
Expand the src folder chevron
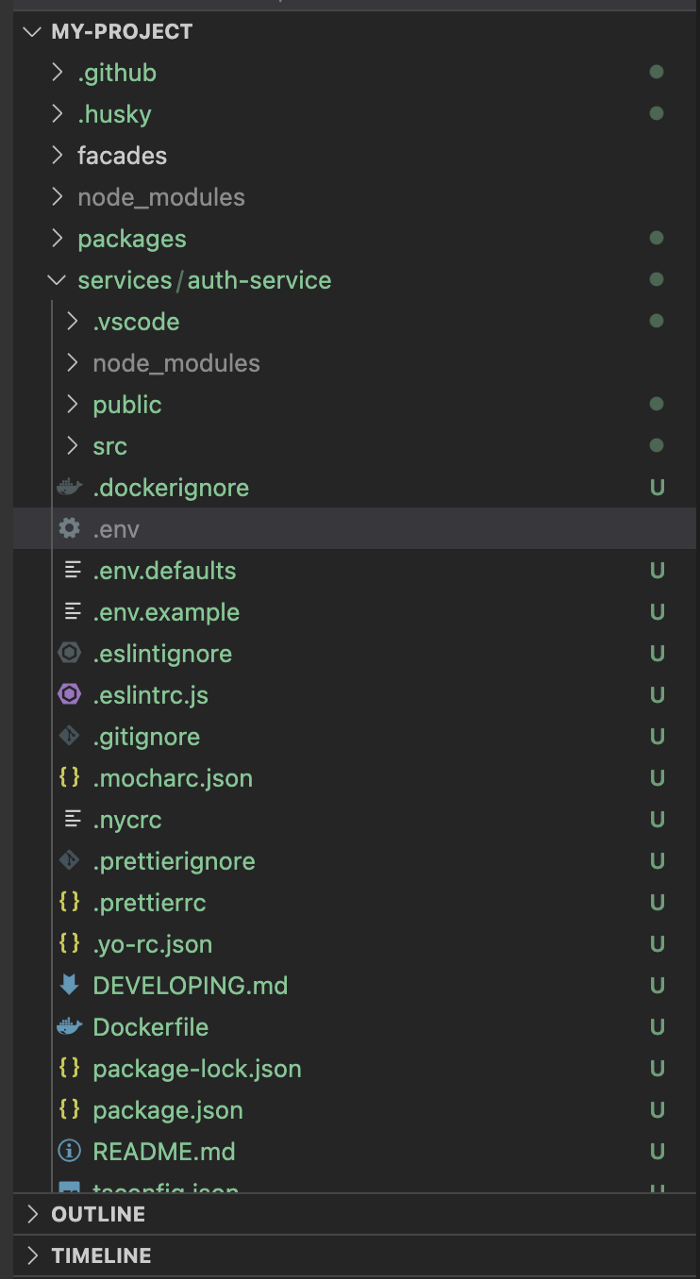point(72,446)
